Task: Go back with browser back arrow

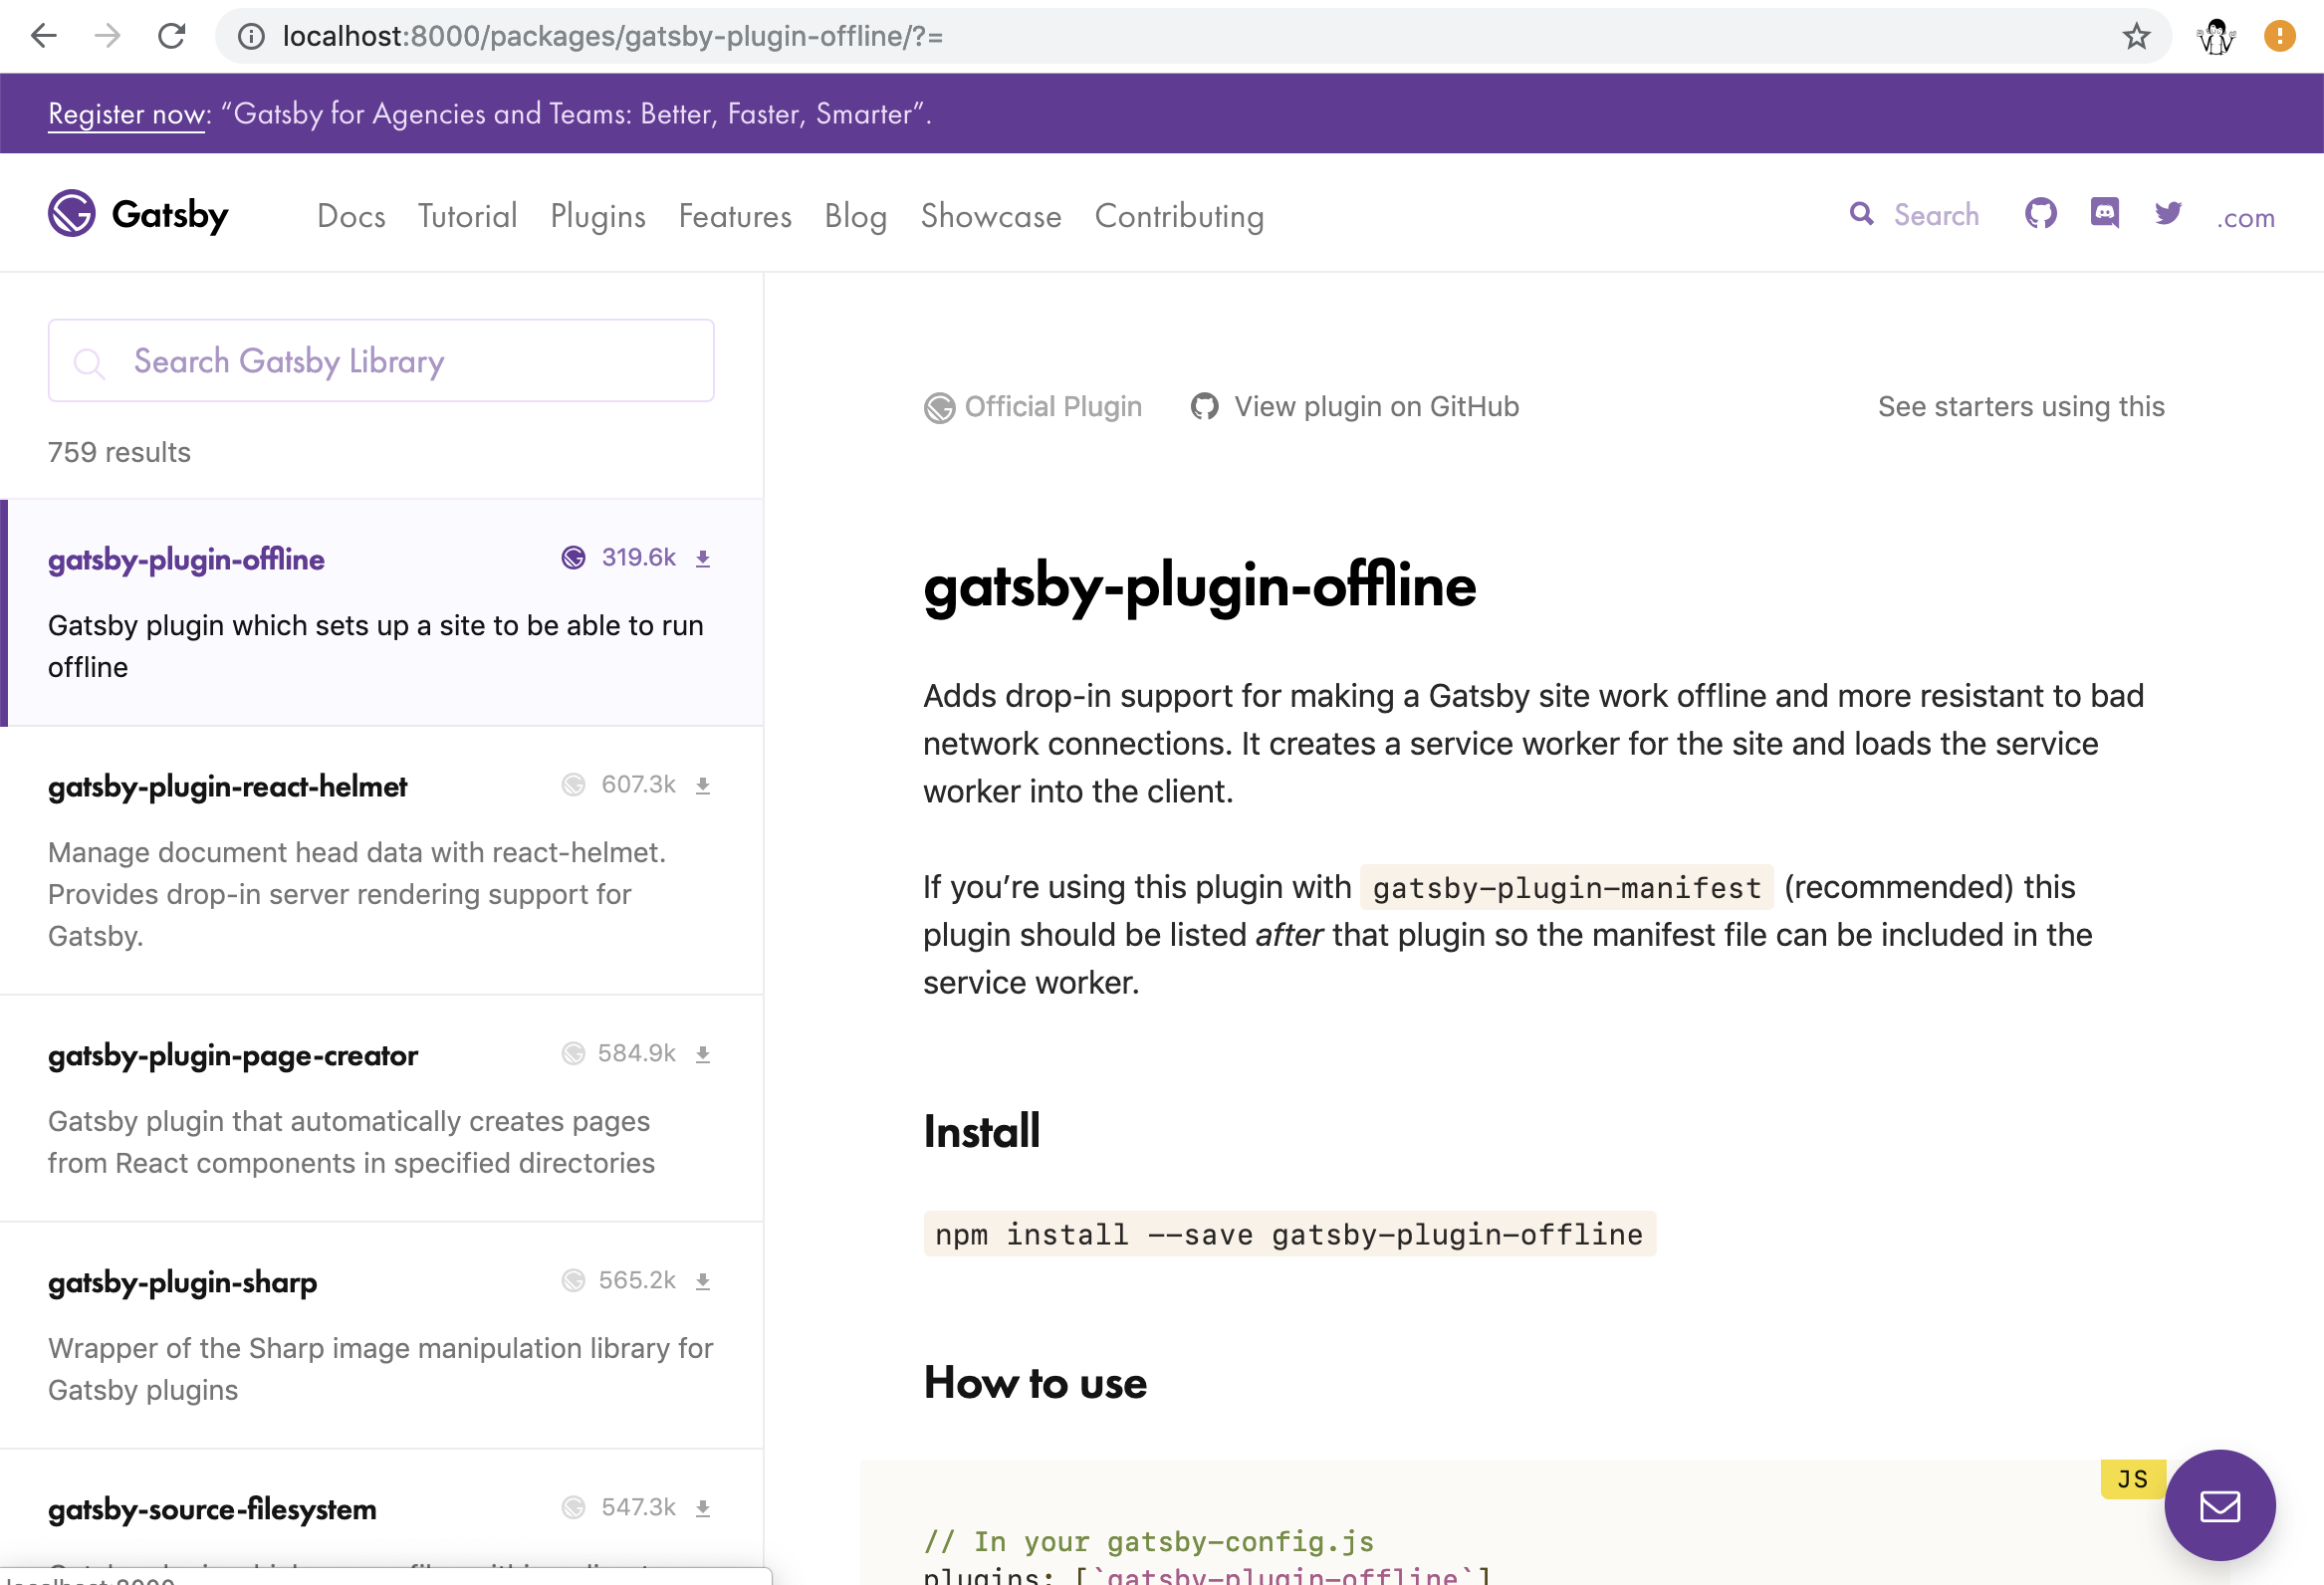Action: pos(44,37)
